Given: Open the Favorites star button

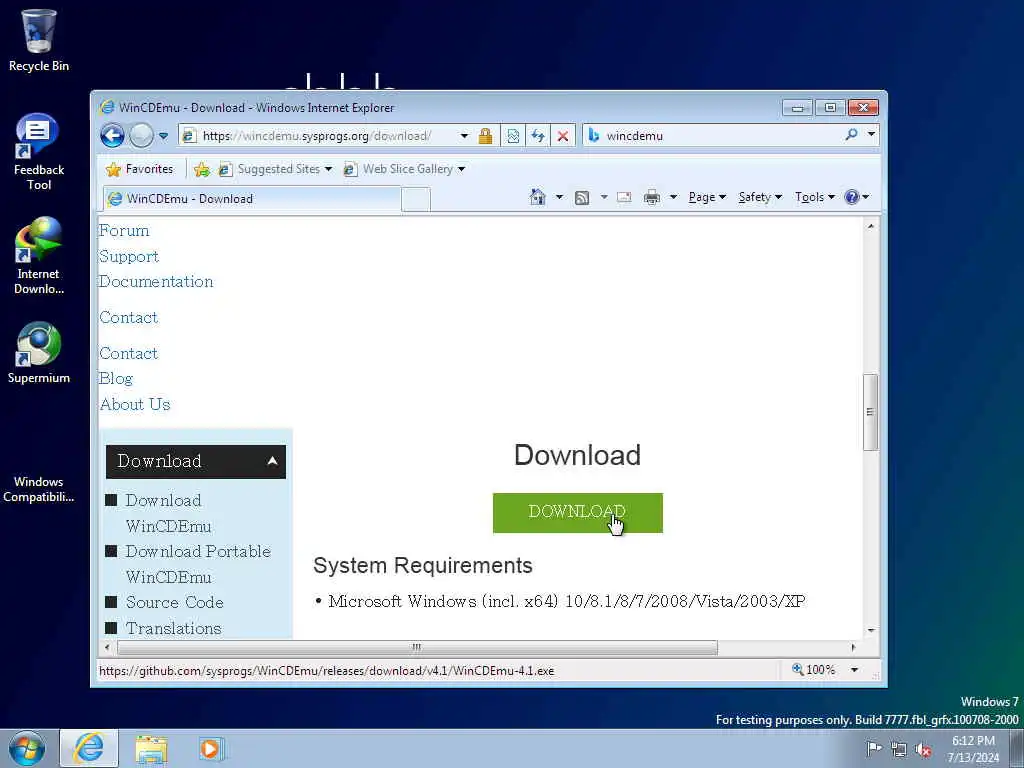Looking at the screenshot, I should click(140, 169).
